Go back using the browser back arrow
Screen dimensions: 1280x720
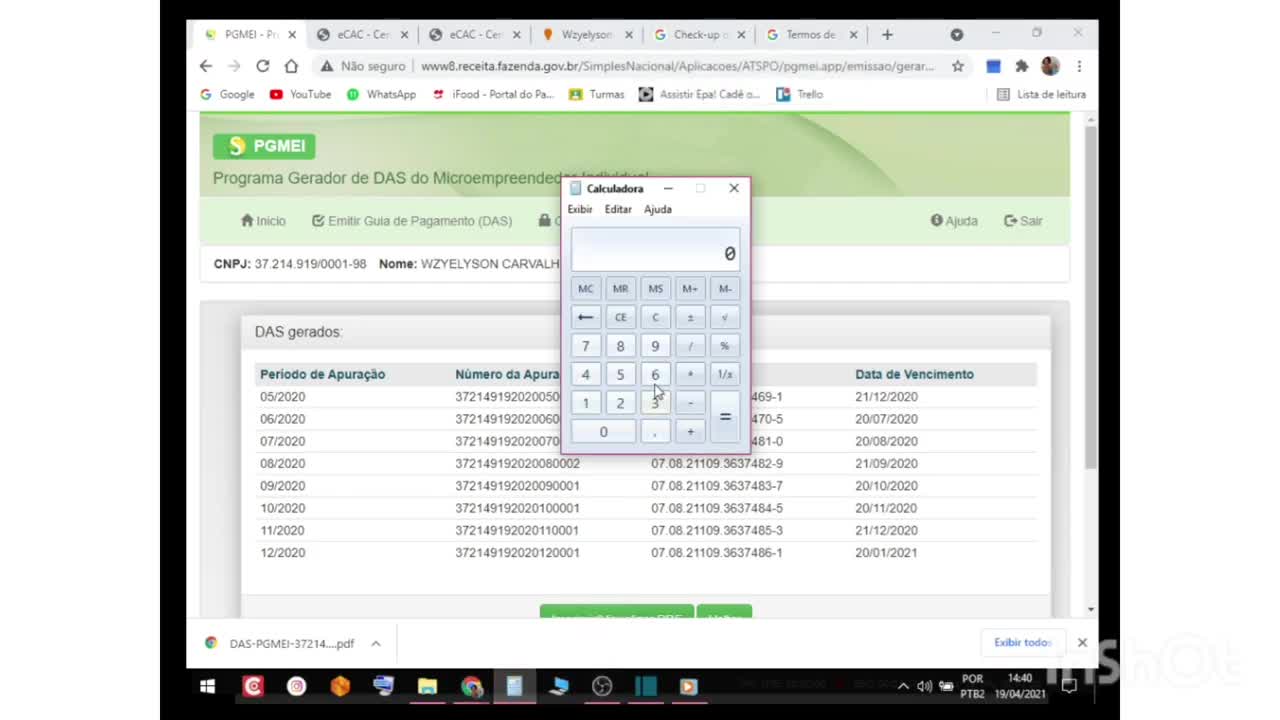[x=206, y=66]
